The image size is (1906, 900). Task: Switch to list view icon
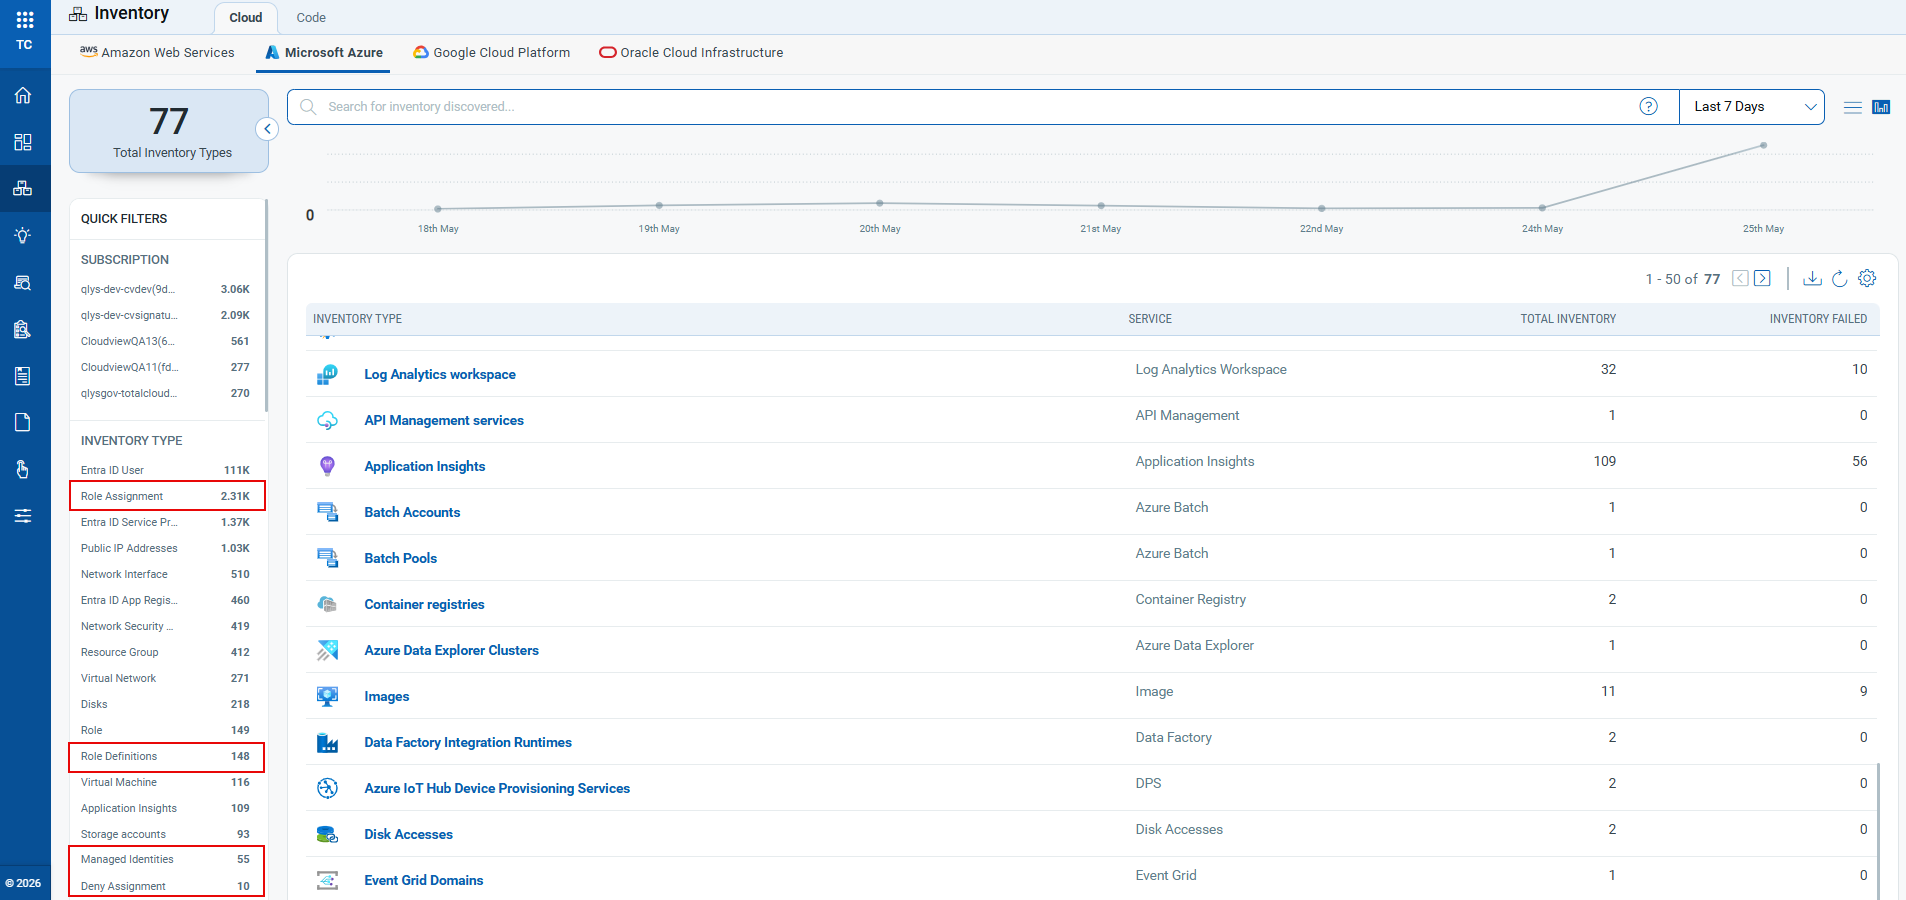click(1853, 107)
